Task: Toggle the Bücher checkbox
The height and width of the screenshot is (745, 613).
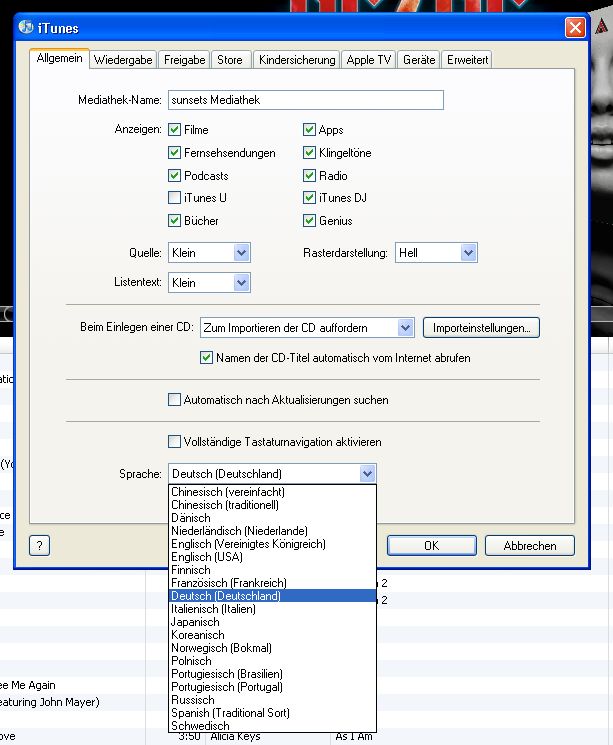Action: point(174,220)
